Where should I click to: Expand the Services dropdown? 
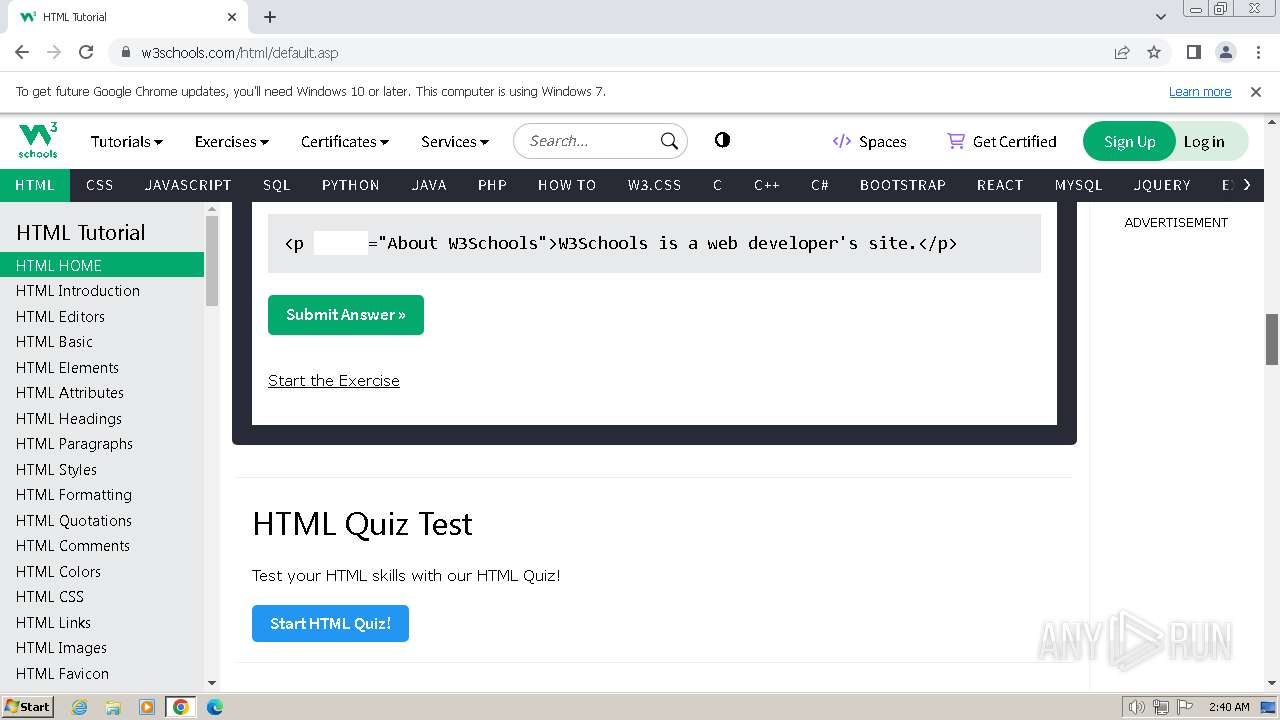click(x=455, y=141)
